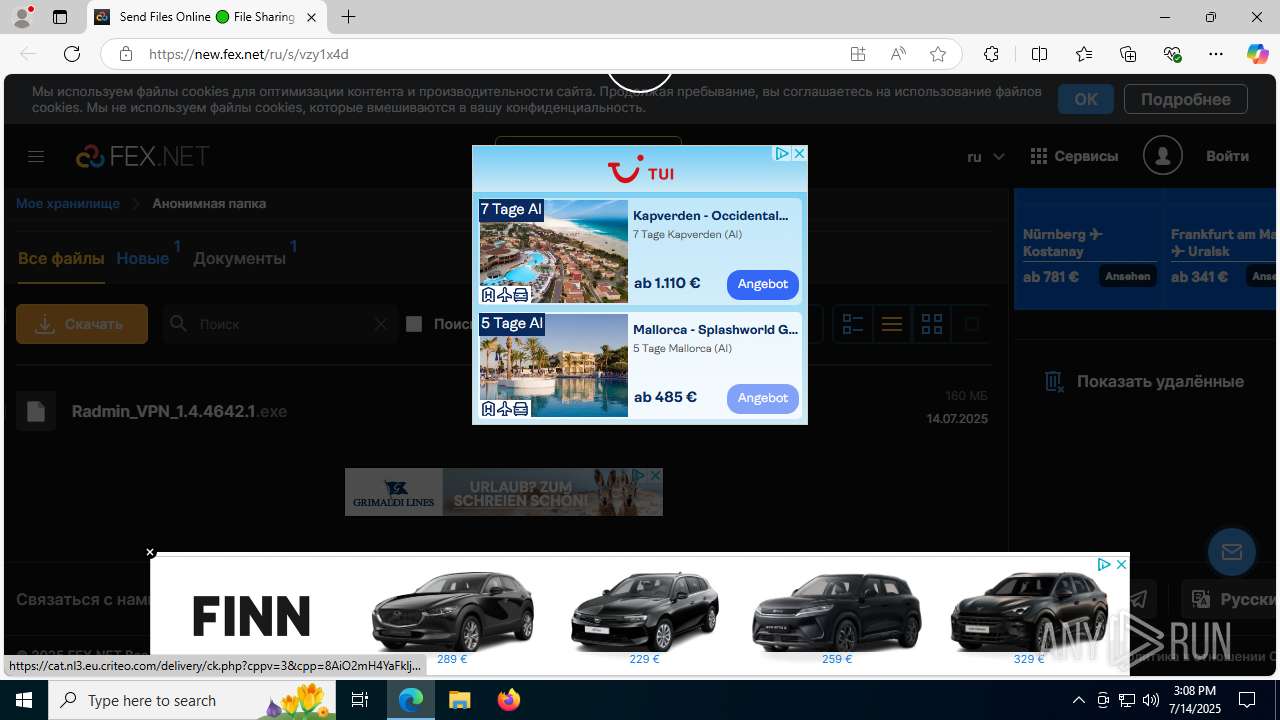Open the app available icon in address bar
Image resolution: width=1280 pixels, height=720 pixels.
(858, 54)
